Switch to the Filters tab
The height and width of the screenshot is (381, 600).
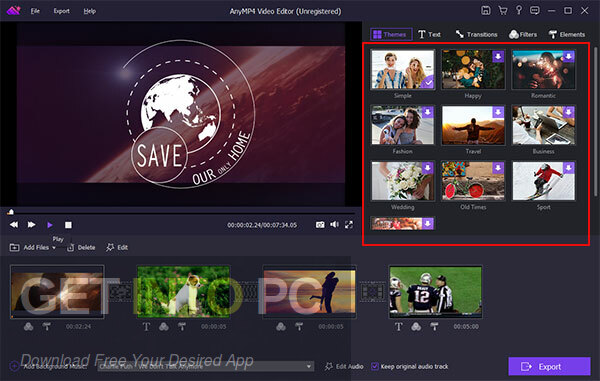click(523, 34)
